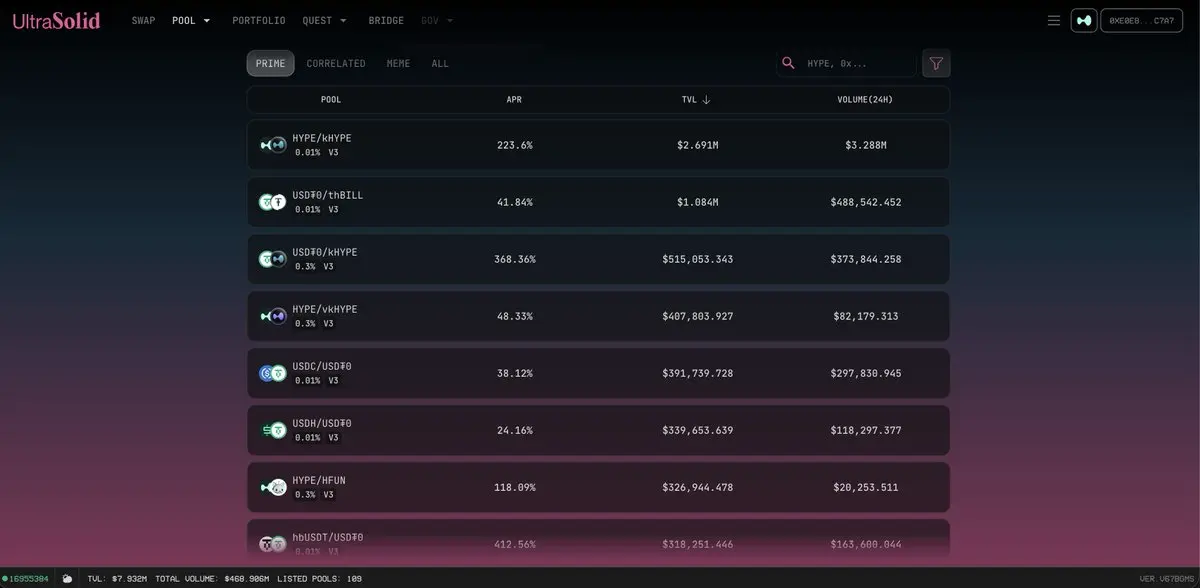The width and height of the screenshot is (1200, 588).
Task: Click the USDH/USD₮0 token pair icon
Action: (x=273, y=430)
